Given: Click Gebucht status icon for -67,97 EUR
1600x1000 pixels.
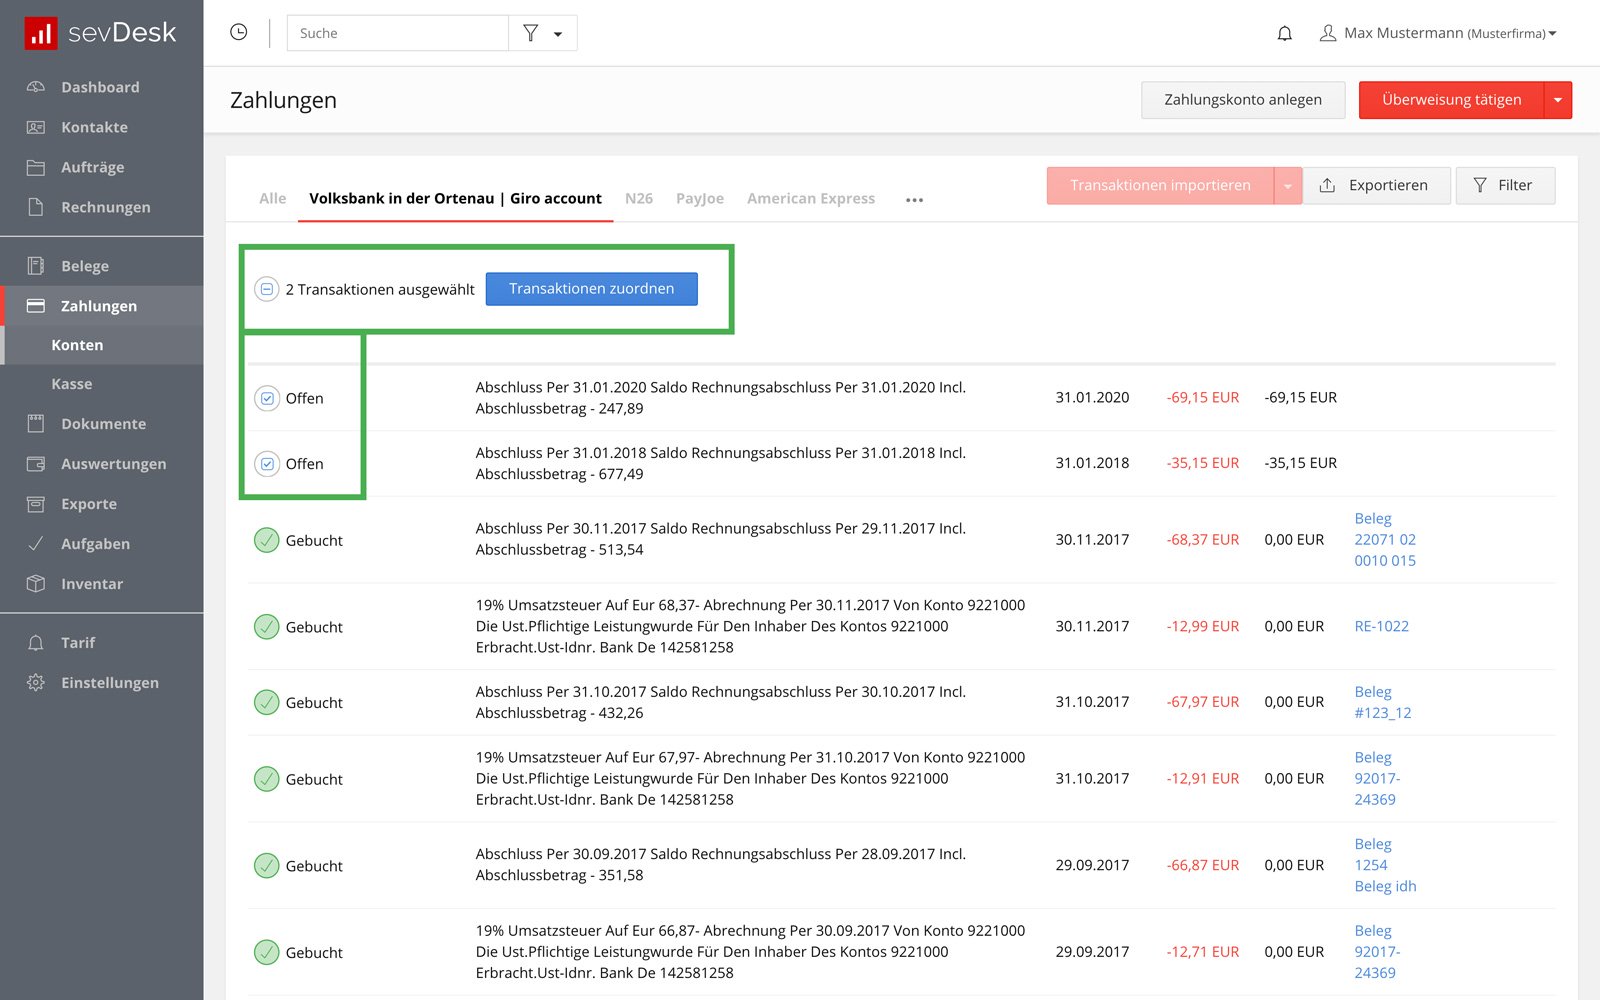Looking at the screenshot, I should tap(267, 702).
